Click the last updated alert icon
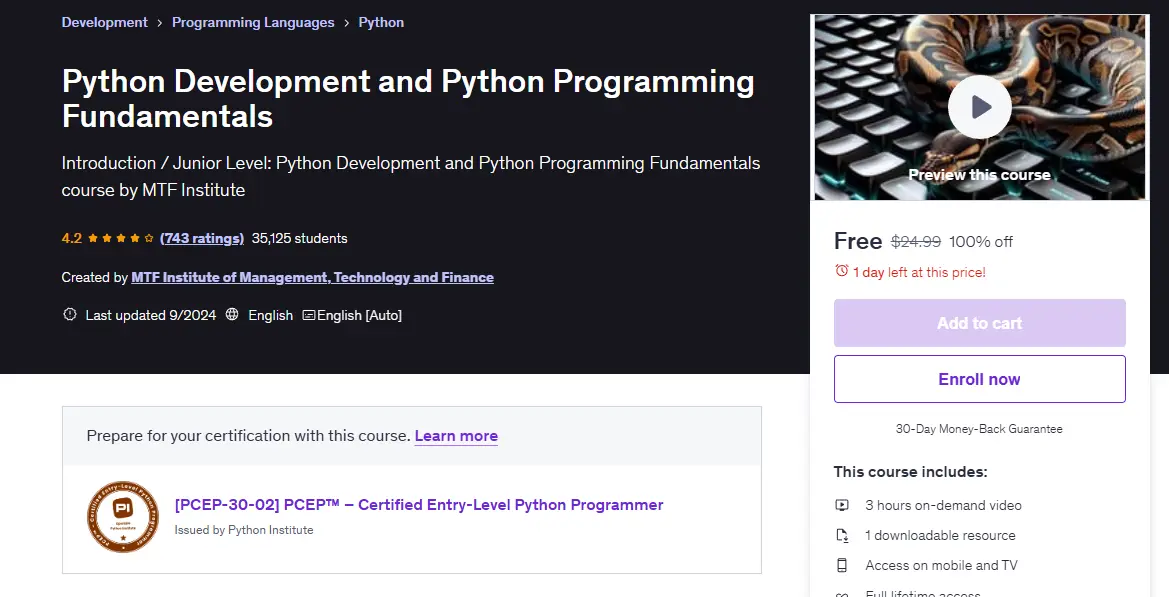 click(x=69, y=315)
